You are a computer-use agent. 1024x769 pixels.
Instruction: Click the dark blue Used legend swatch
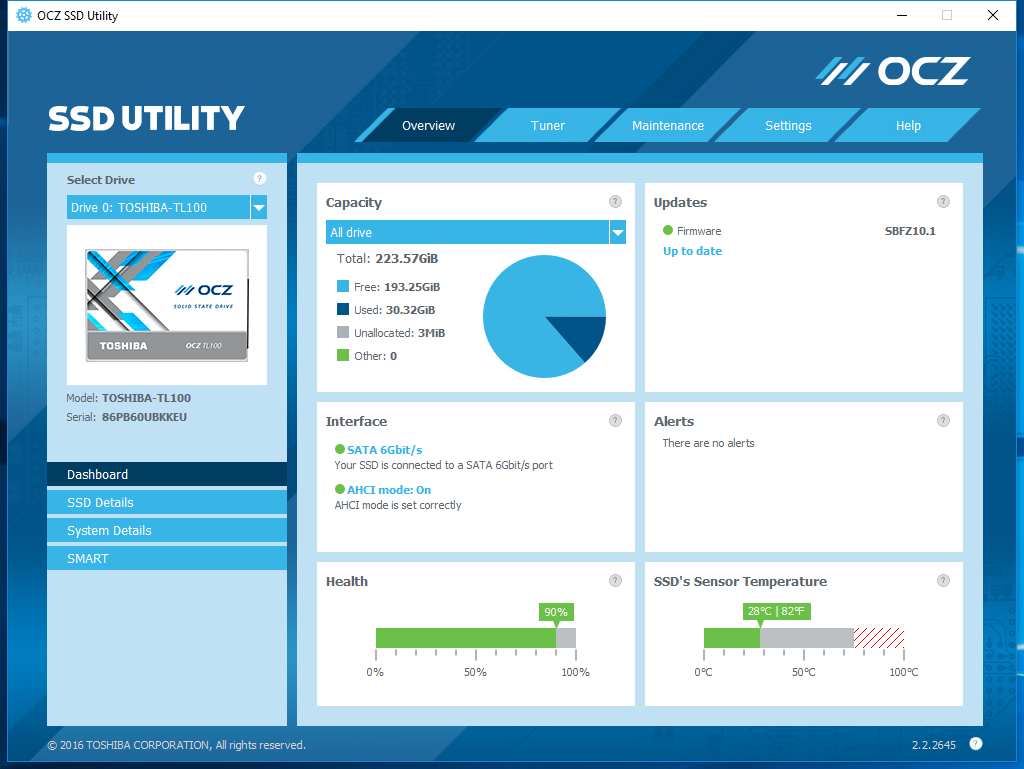[343, 309]
